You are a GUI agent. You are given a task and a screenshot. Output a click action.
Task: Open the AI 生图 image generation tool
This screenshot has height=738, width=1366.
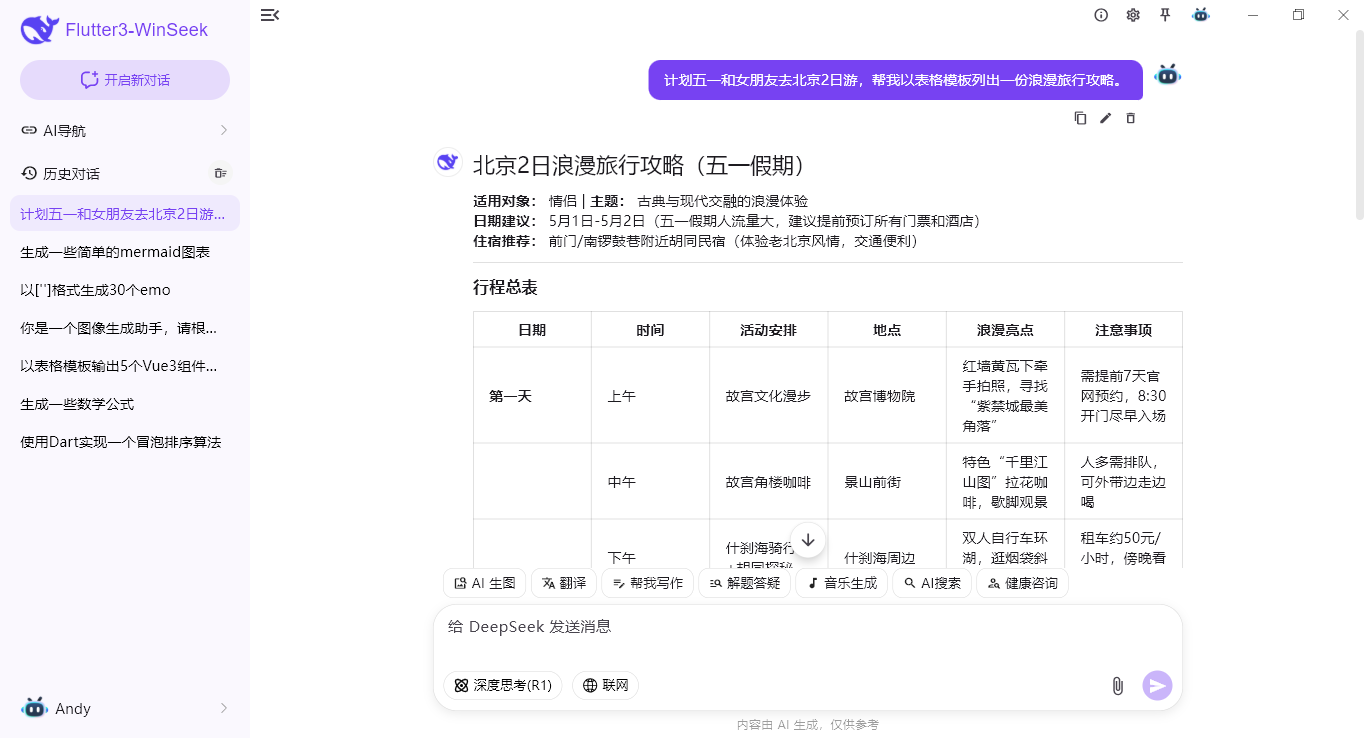point(484,583)
